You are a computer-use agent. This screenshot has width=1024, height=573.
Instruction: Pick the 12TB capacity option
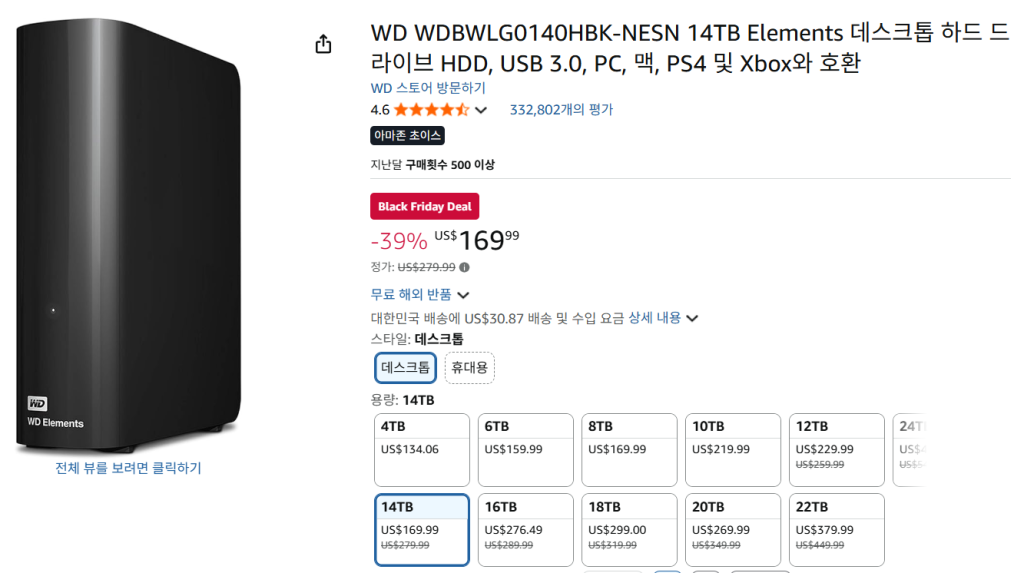pyautogui.click(x=836, y=449)
